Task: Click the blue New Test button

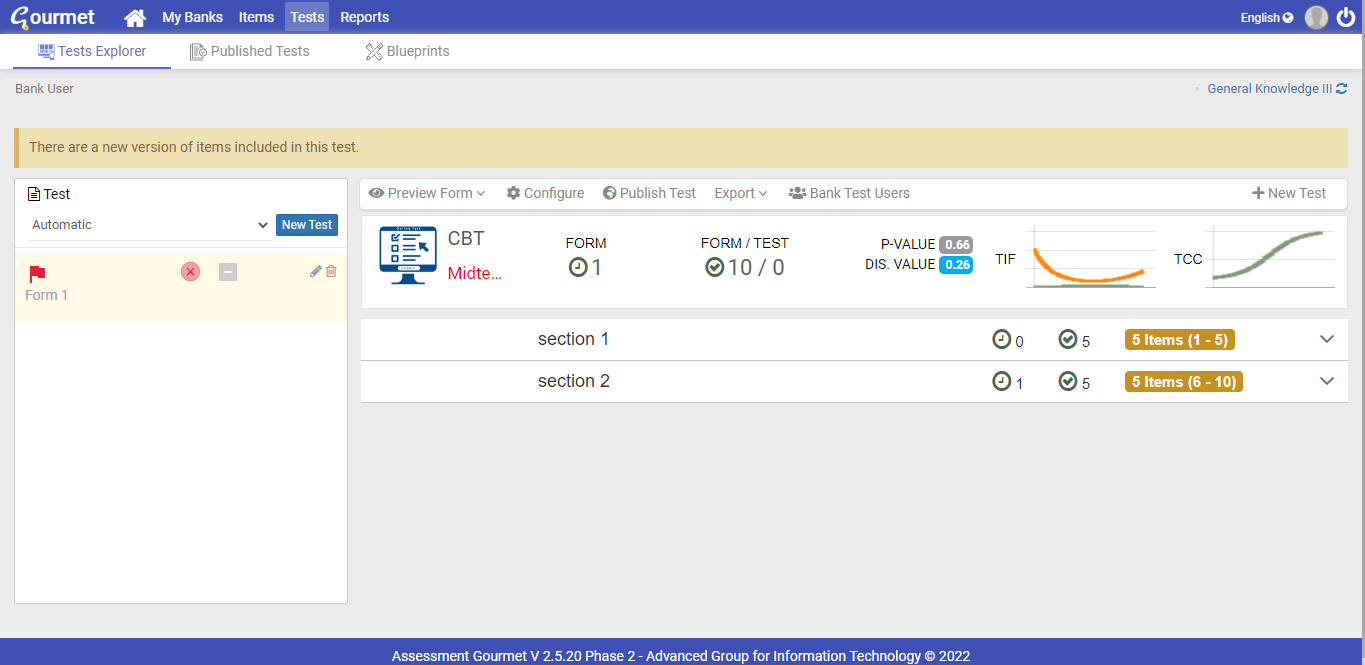Action: pos(306,225)
